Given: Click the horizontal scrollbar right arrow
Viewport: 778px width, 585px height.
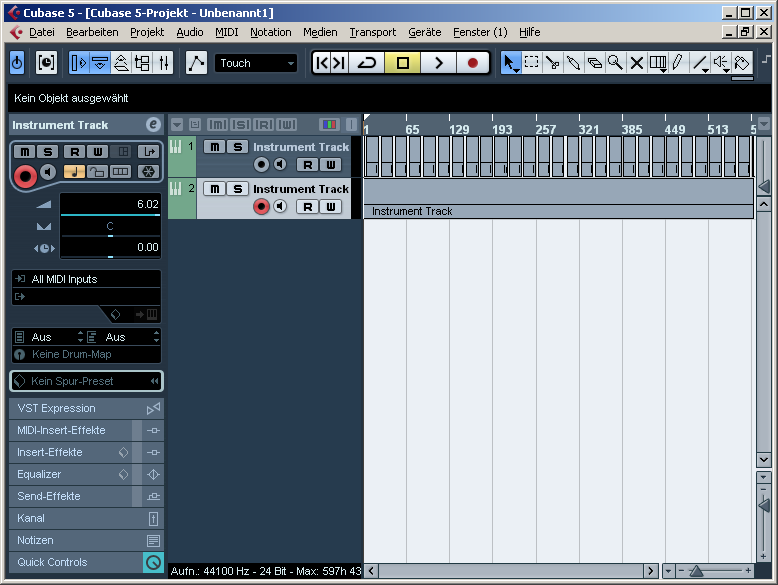Looking at the screenshot, I should pos(650,571).
